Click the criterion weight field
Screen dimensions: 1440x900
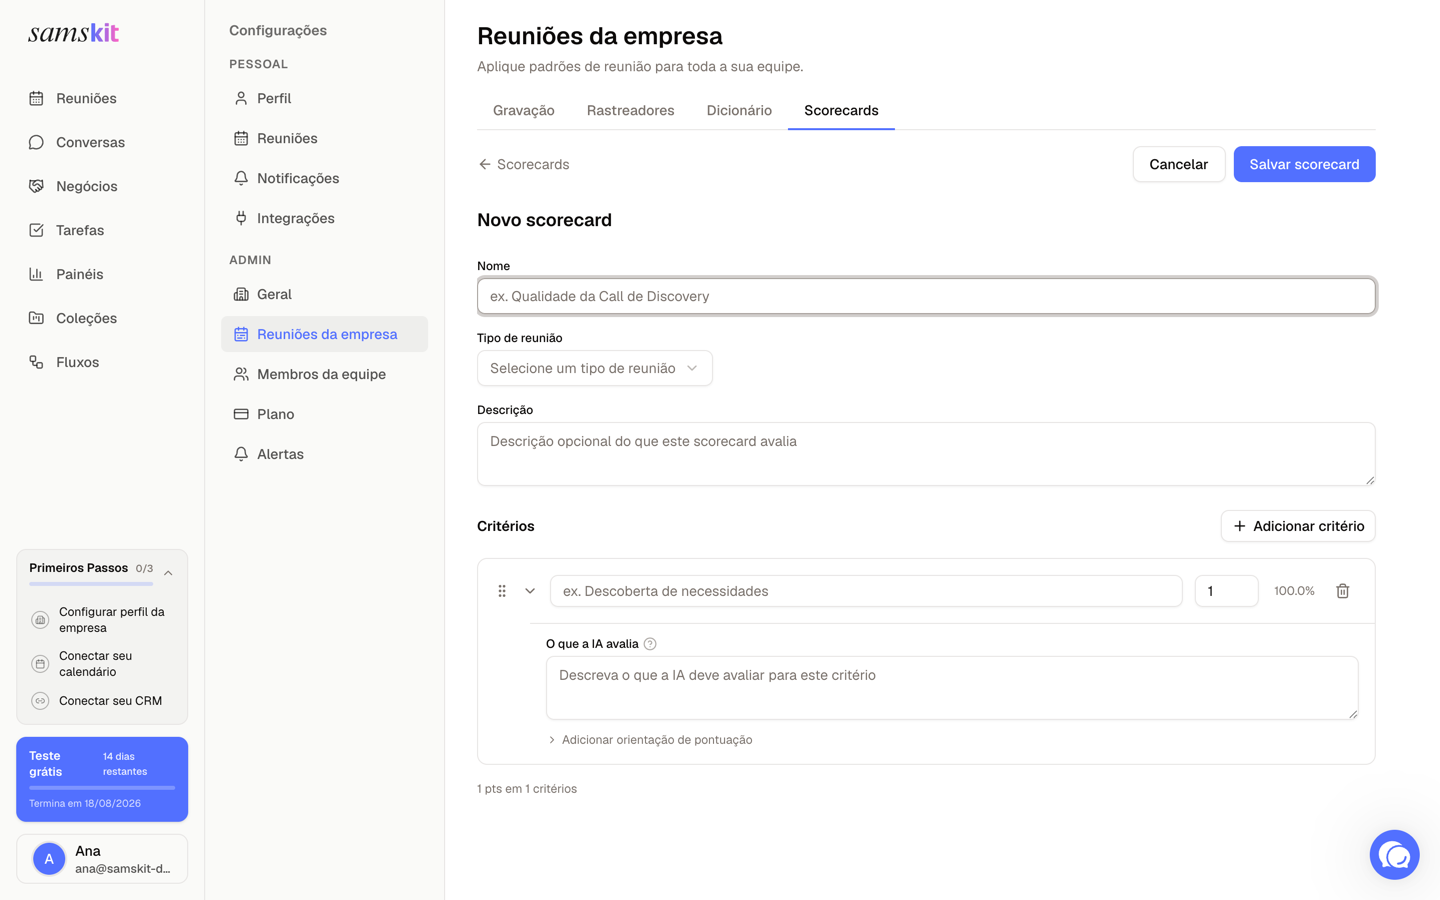tap(1226, 591)
